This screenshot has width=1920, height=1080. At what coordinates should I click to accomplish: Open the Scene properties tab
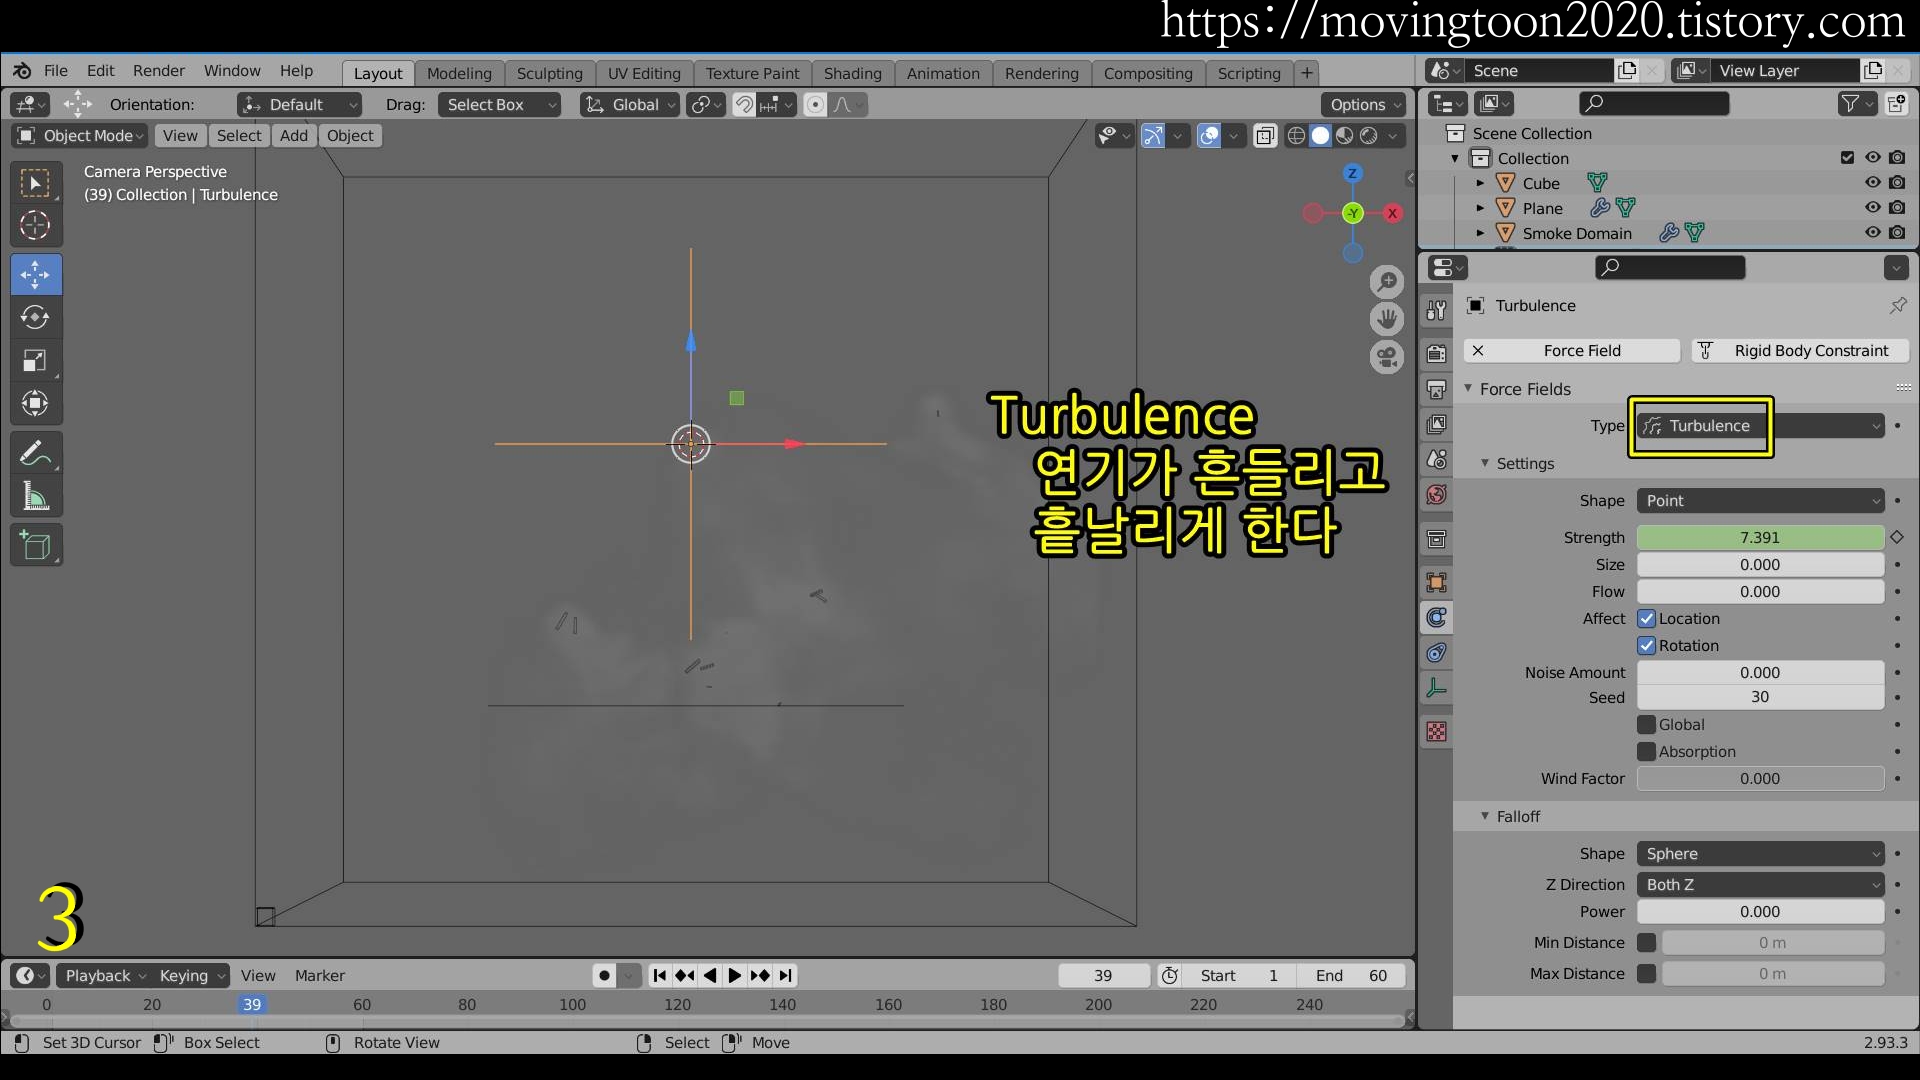1437,459
